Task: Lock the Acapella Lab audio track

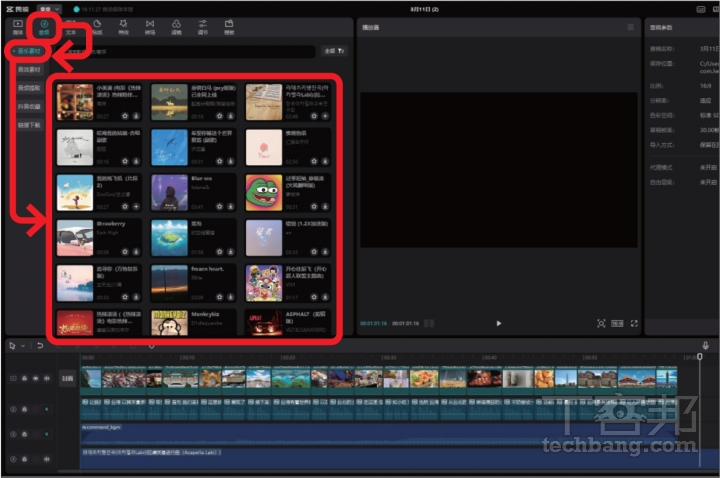Action: 24,459
